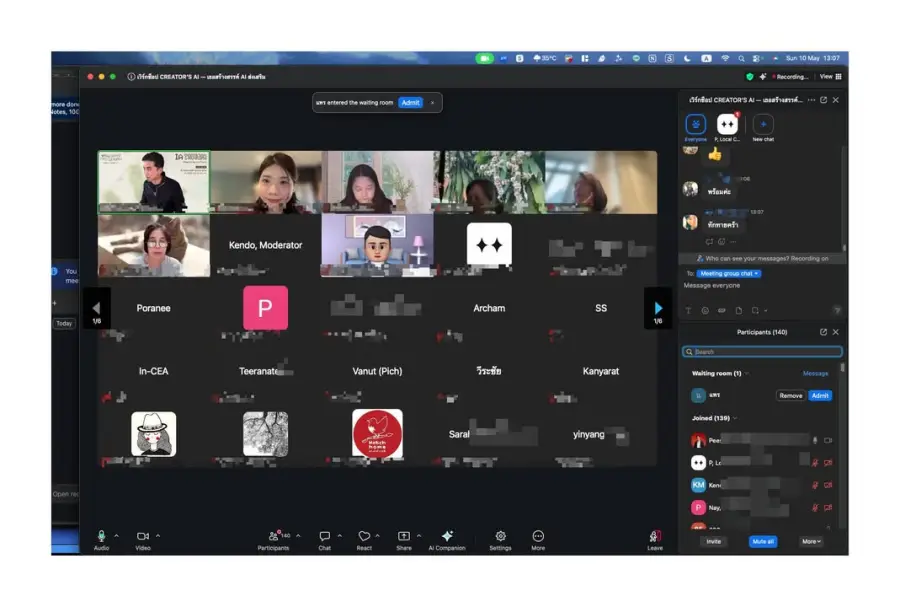Screen dimensions: 900x607
Task: Click the Recording status indicator
Action: point(790,76)
